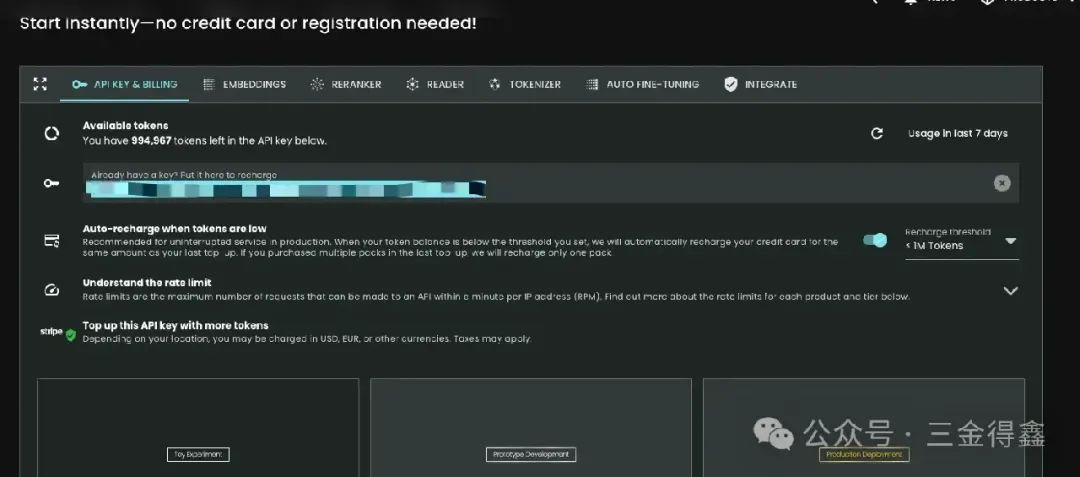
Task: Click the refresh token balance icon
Action: pos(877,133)
